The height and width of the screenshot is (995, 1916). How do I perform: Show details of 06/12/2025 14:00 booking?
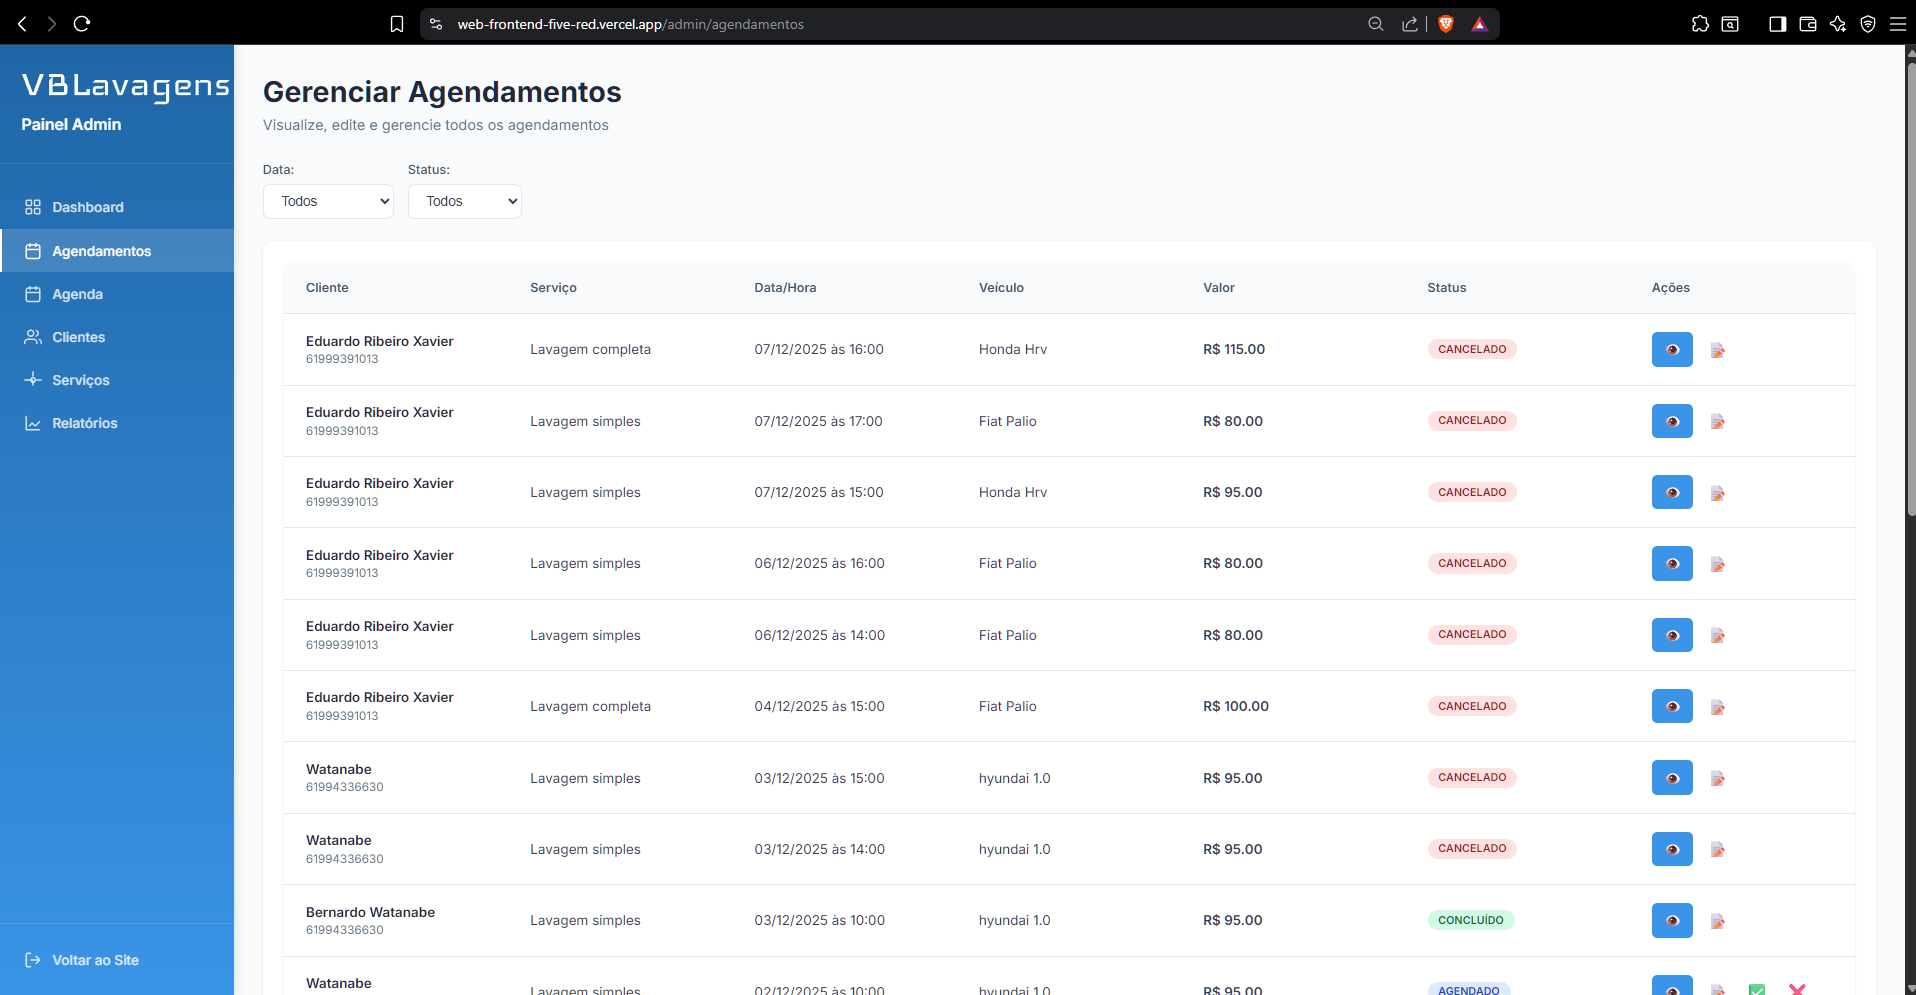[1671, 635]
